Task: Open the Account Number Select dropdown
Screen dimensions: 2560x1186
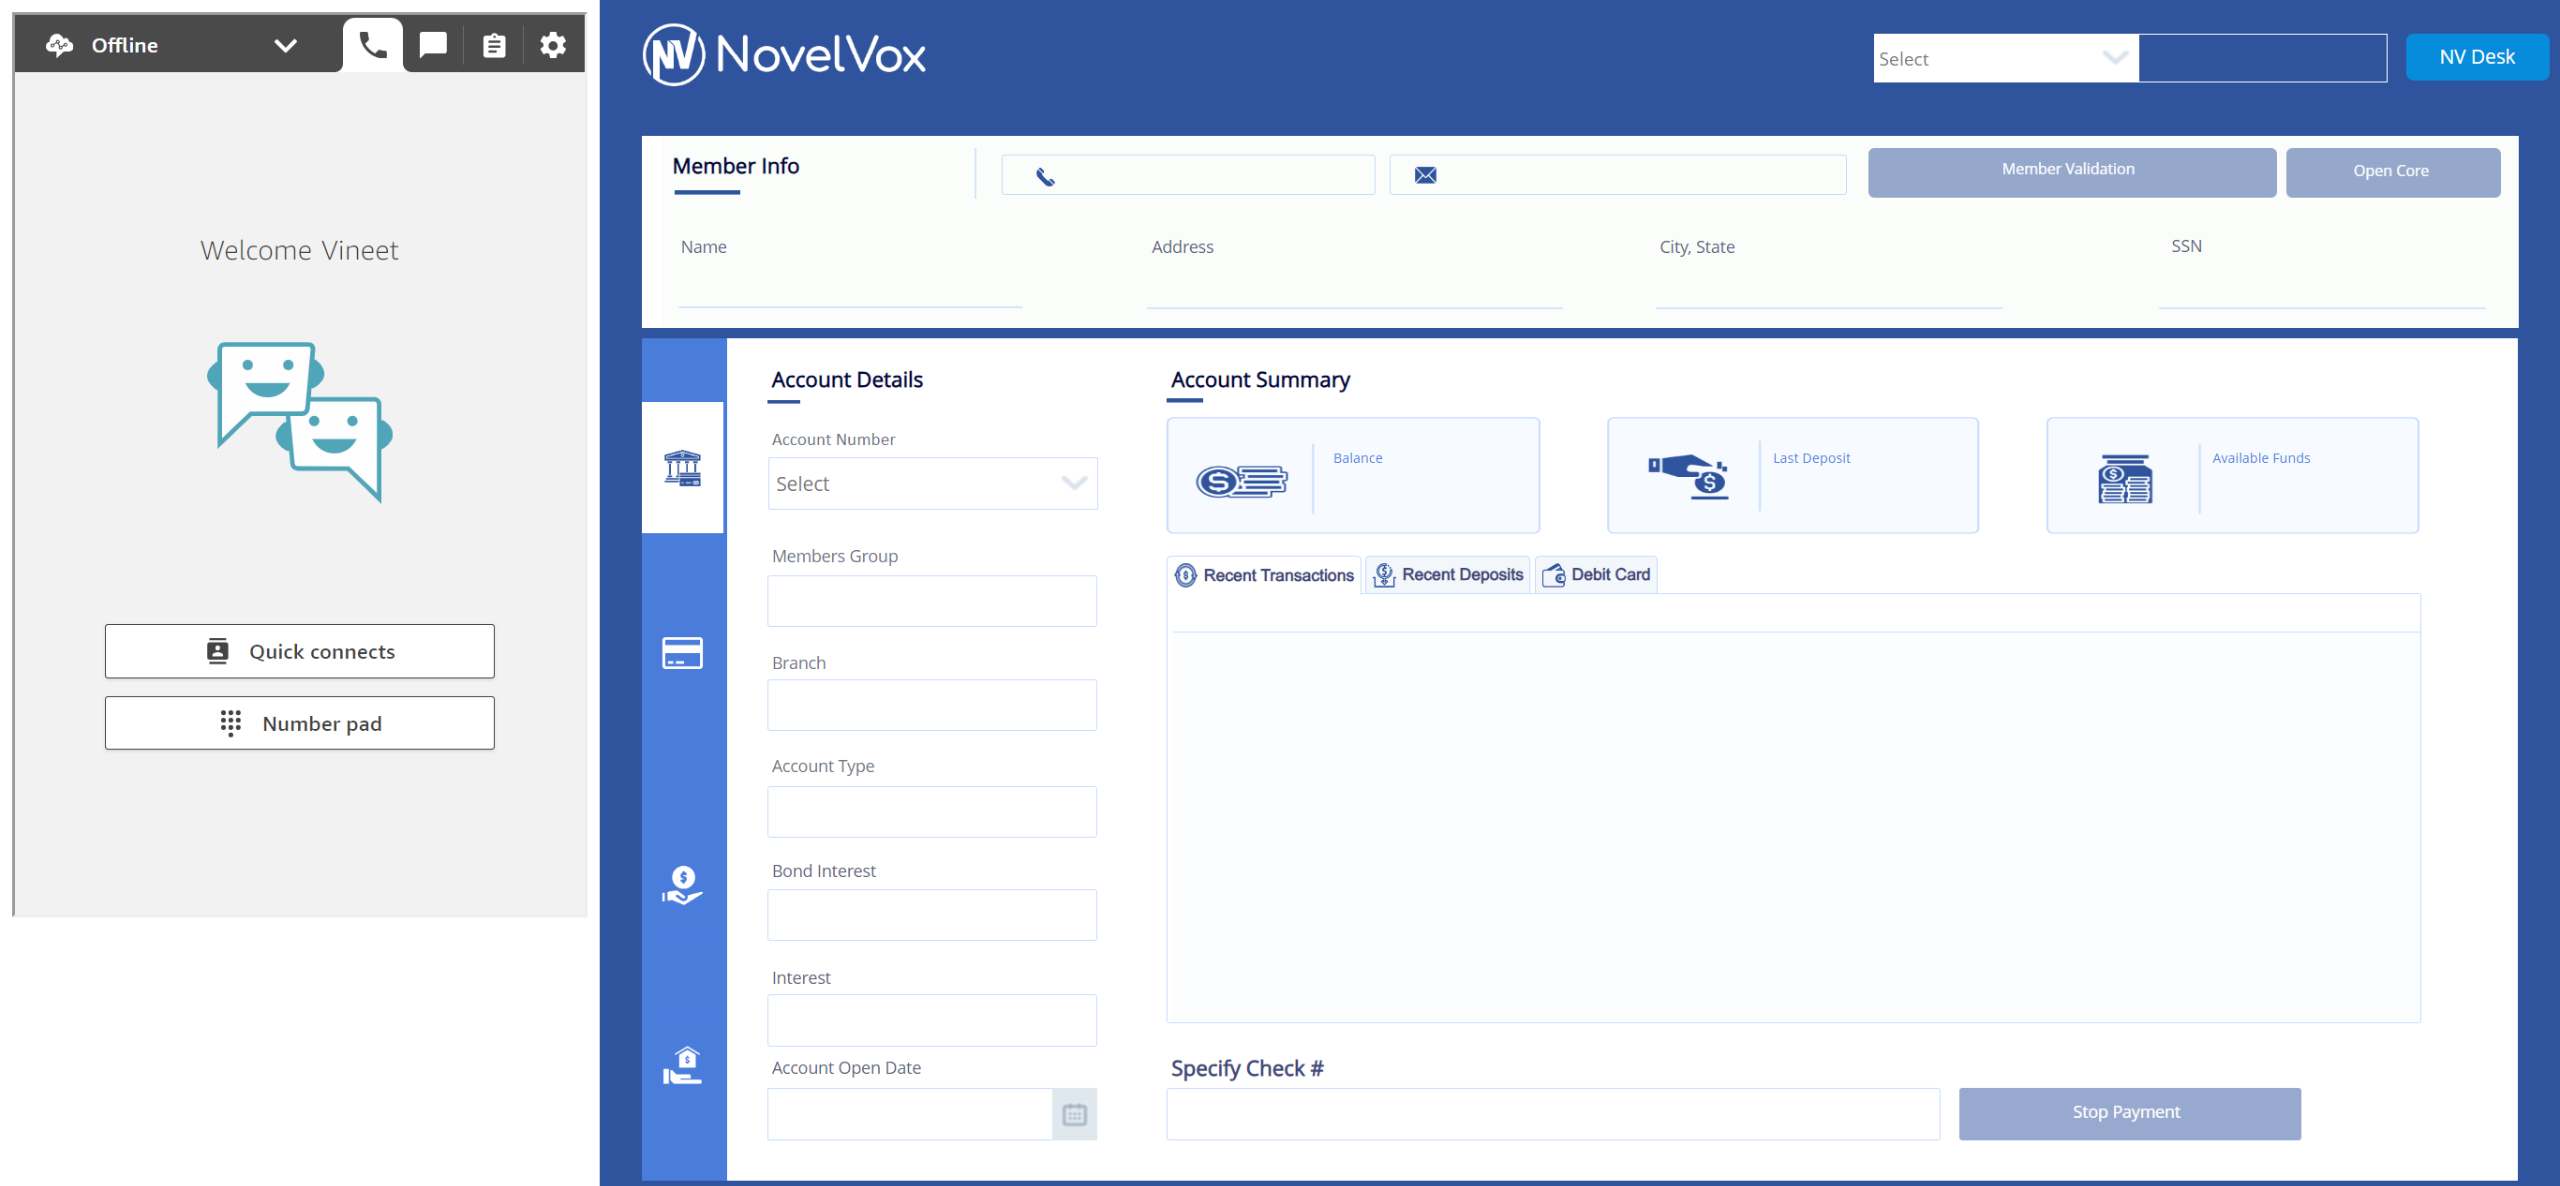Action: (x=932, y=484)
